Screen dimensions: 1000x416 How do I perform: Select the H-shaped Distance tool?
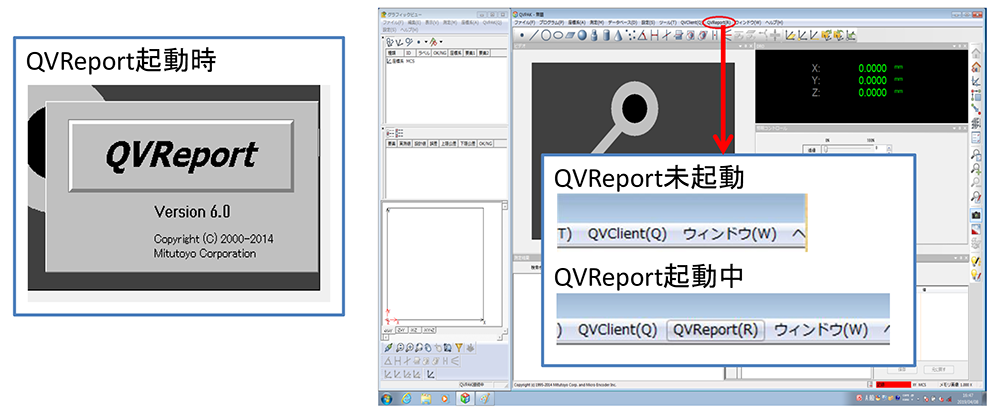[x=654, y=36]
